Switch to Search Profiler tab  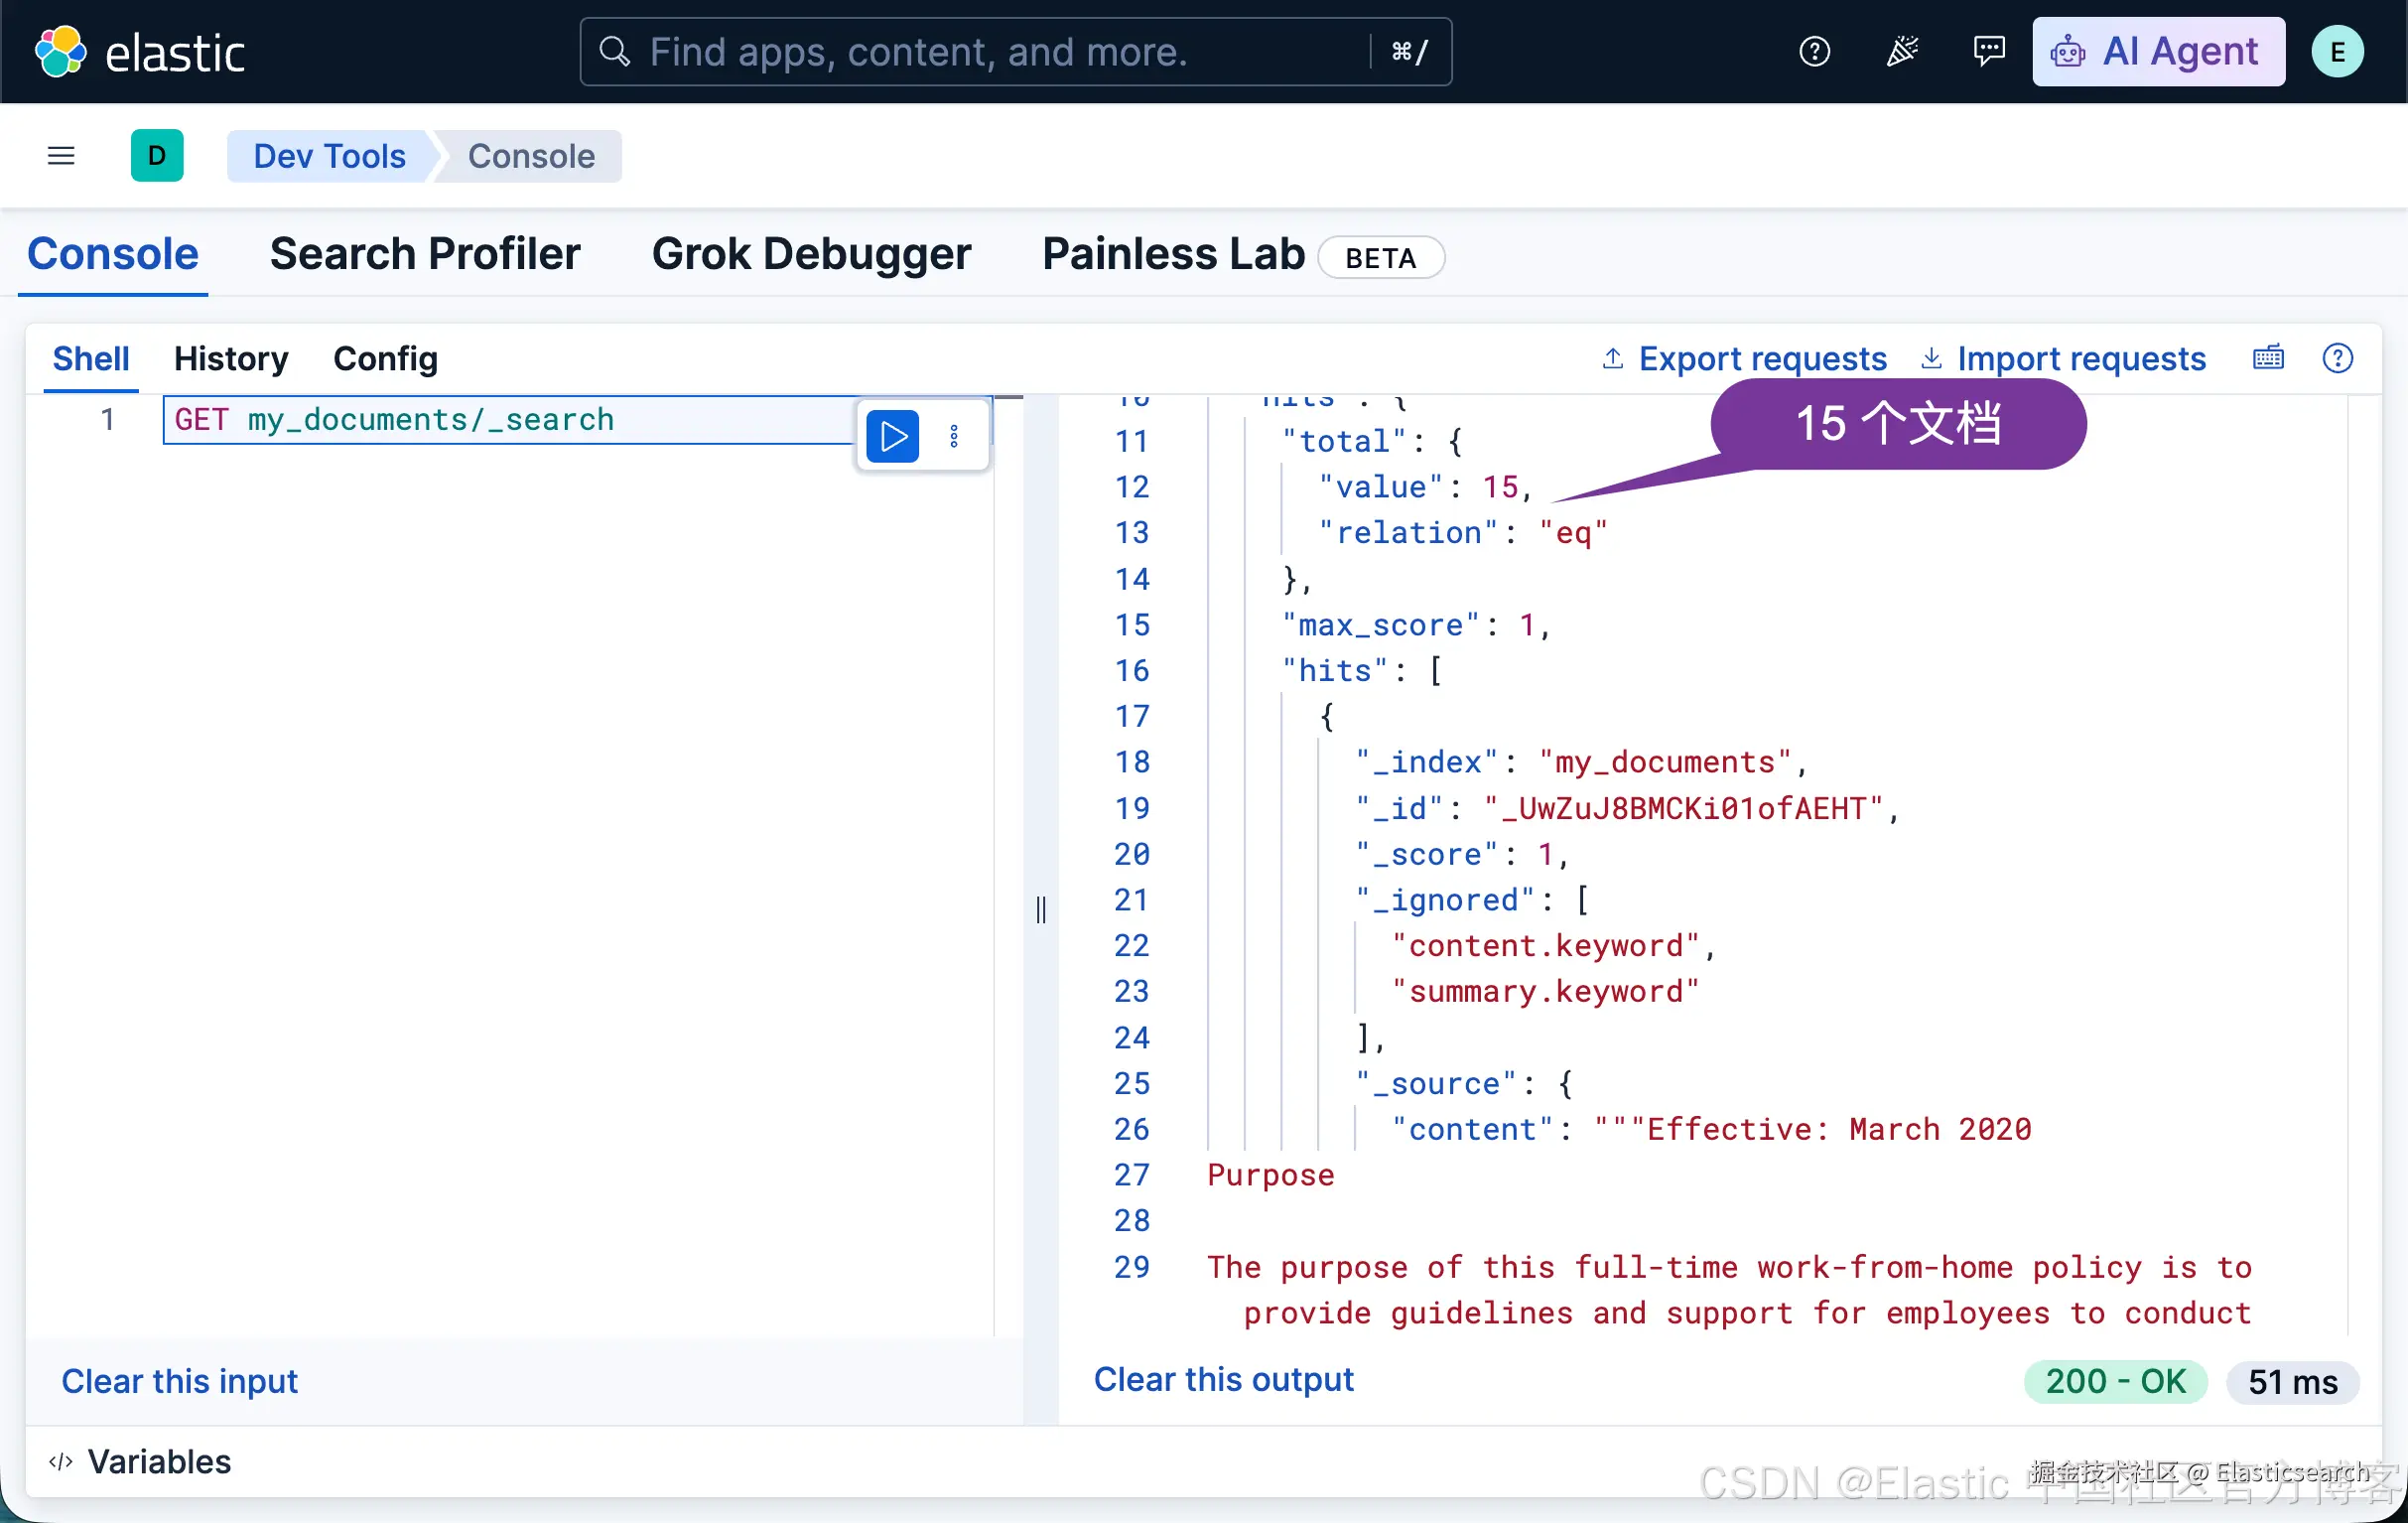425,254
